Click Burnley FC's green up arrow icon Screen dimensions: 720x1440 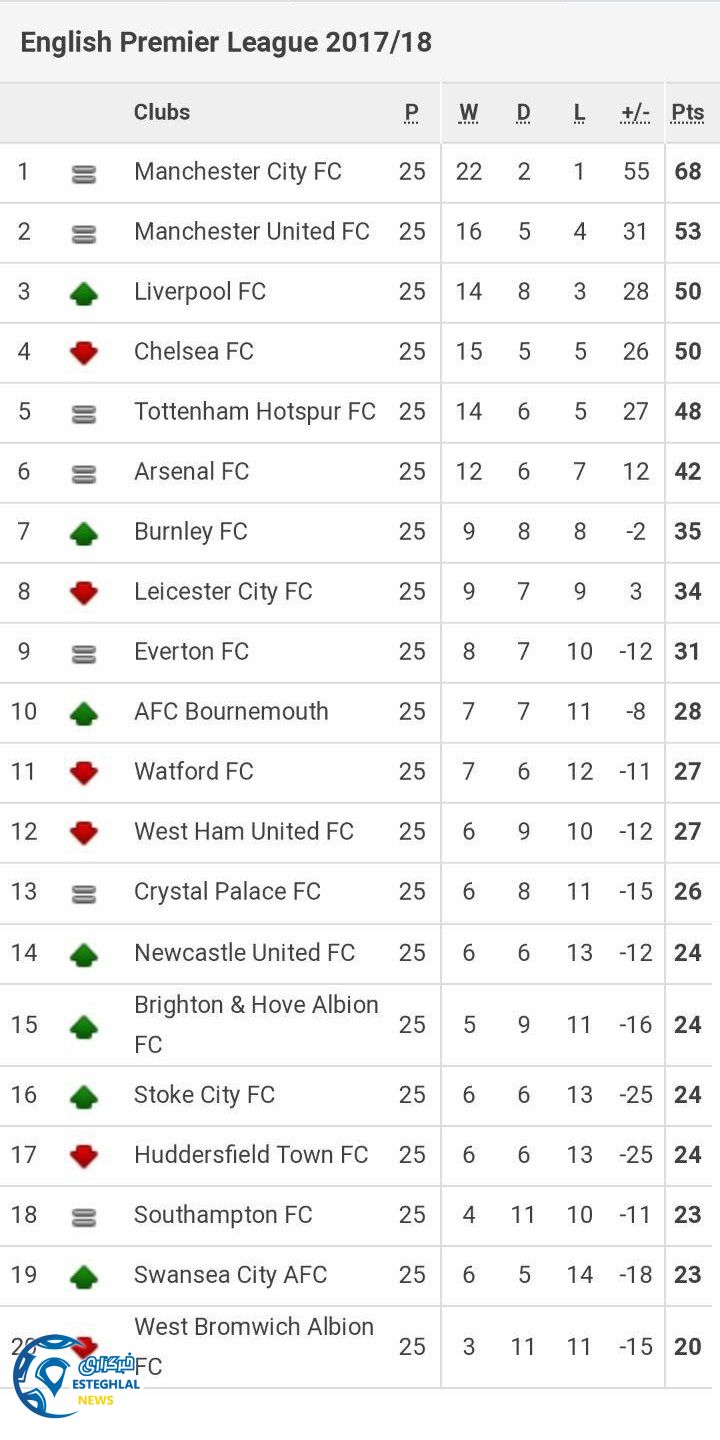84,533
